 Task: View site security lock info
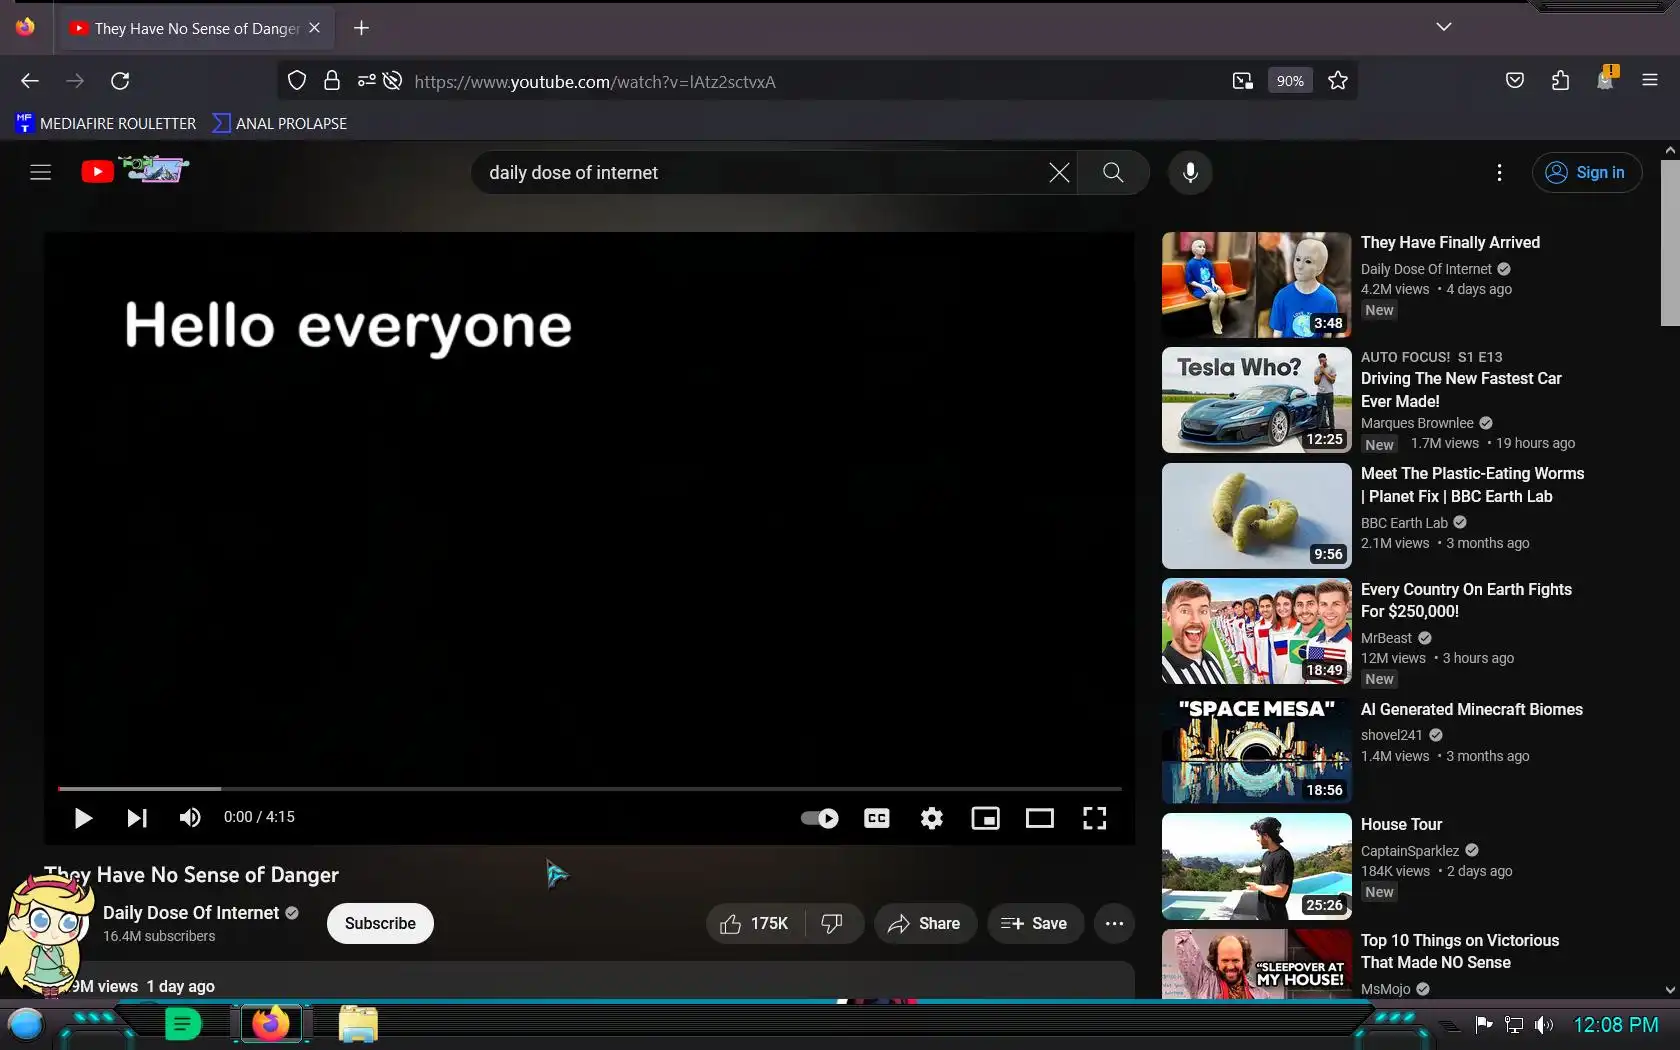click(332, 81)
